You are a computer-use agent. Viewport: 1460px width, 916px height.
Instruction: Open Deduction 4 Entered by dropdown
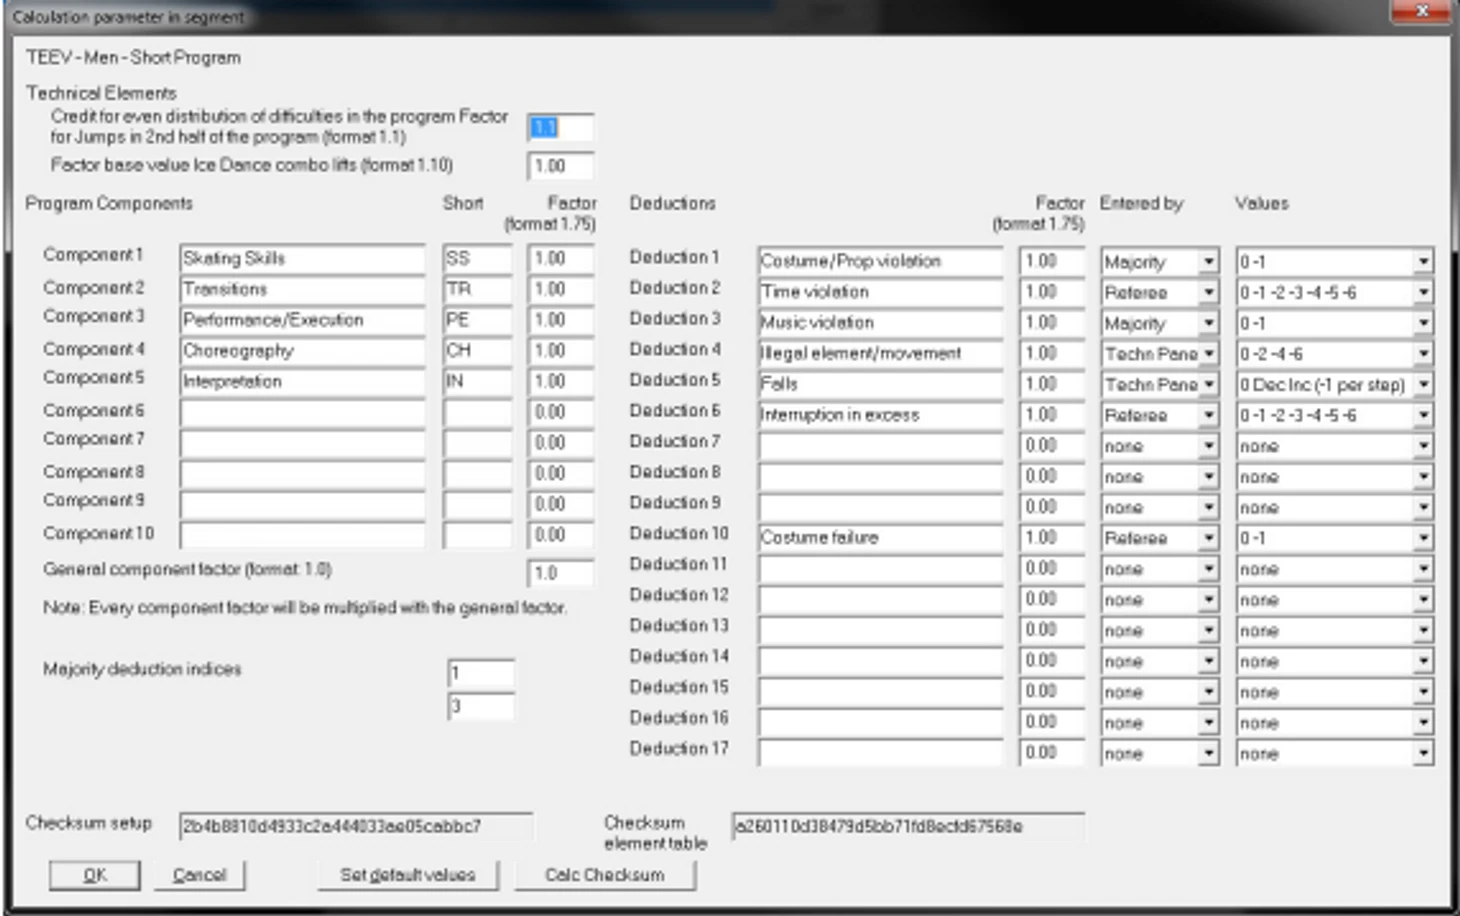point(1209,353)
